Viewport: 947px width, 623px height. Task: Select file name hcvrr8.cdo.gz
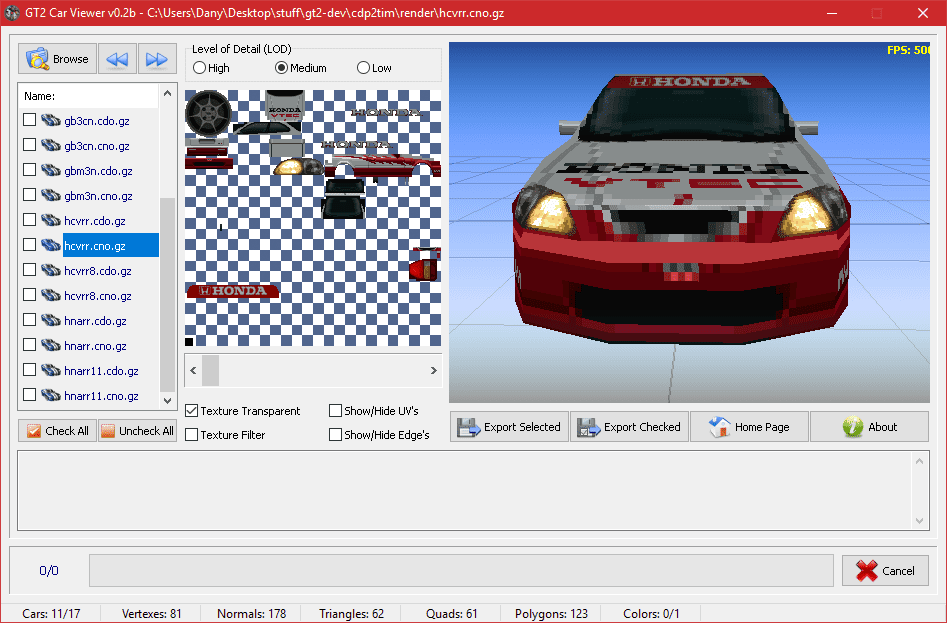[x=98, y=271]
